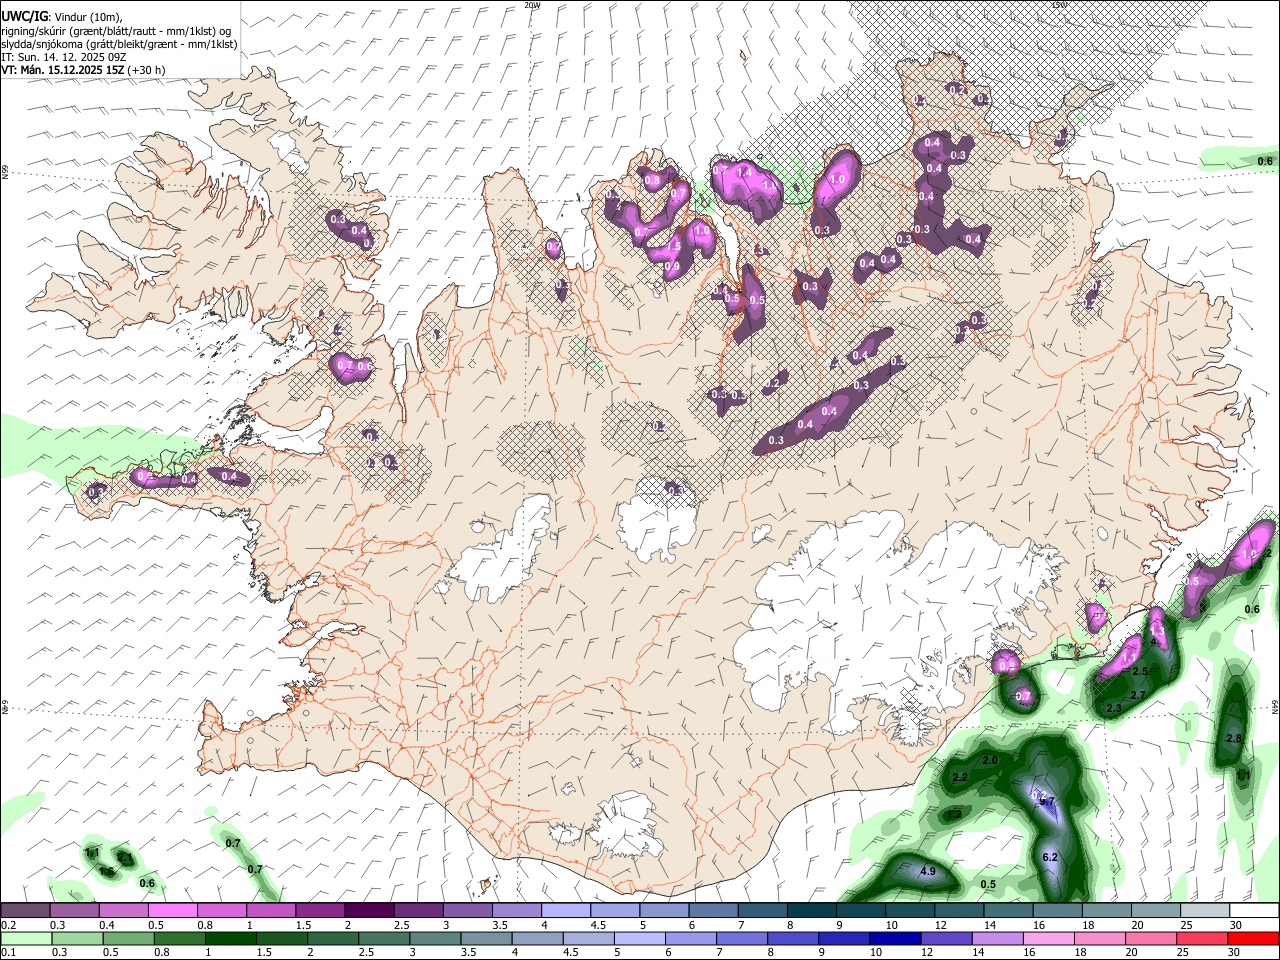Click the 0.1 label on the rain scale

(x=7, y=952)
